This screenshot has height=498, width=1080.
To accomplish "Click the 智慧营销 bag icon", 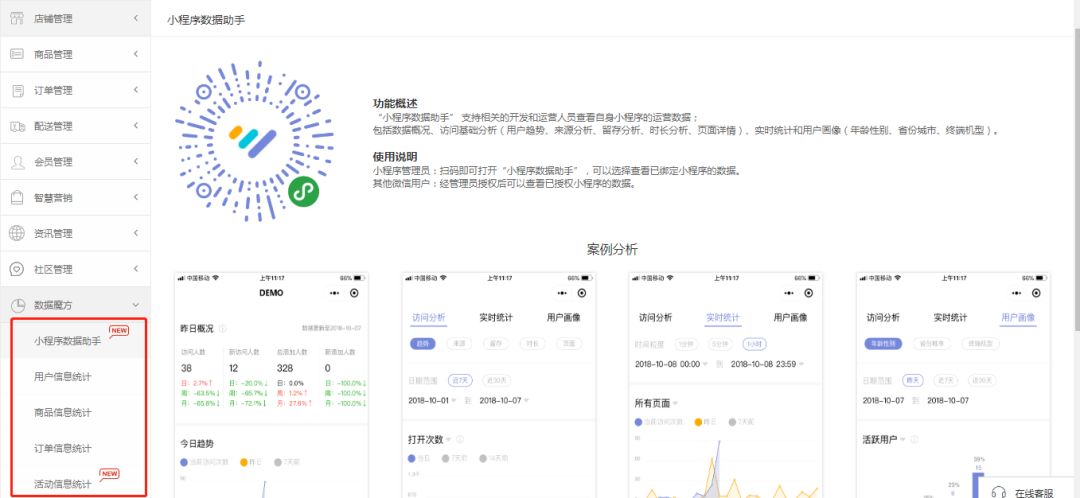I will point(18,198).
